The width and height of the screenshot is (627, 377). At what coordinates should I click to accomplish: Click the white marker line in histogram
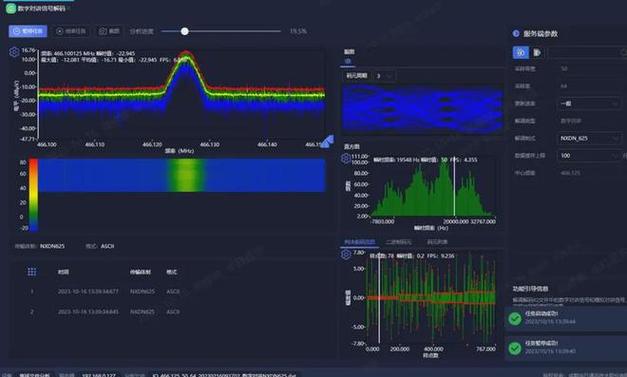click(x=454, y=186)
